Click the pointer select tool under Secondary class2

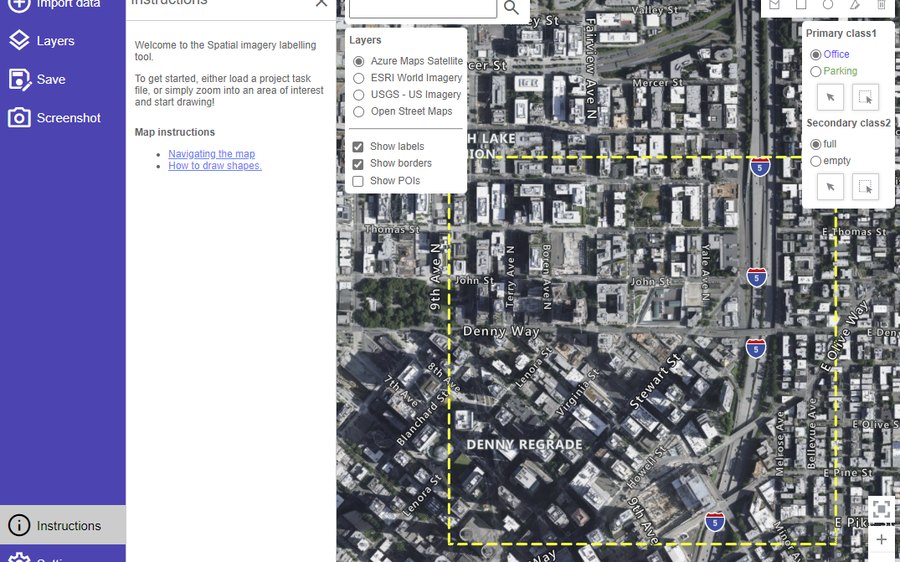pyautogui.click(x=830, y=187)
